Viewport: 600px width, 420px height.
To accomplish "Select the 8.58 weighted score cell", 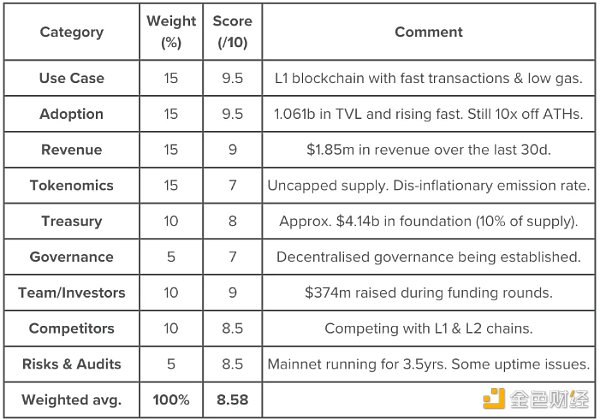I will pyautogui.click(x=233, y=400).
